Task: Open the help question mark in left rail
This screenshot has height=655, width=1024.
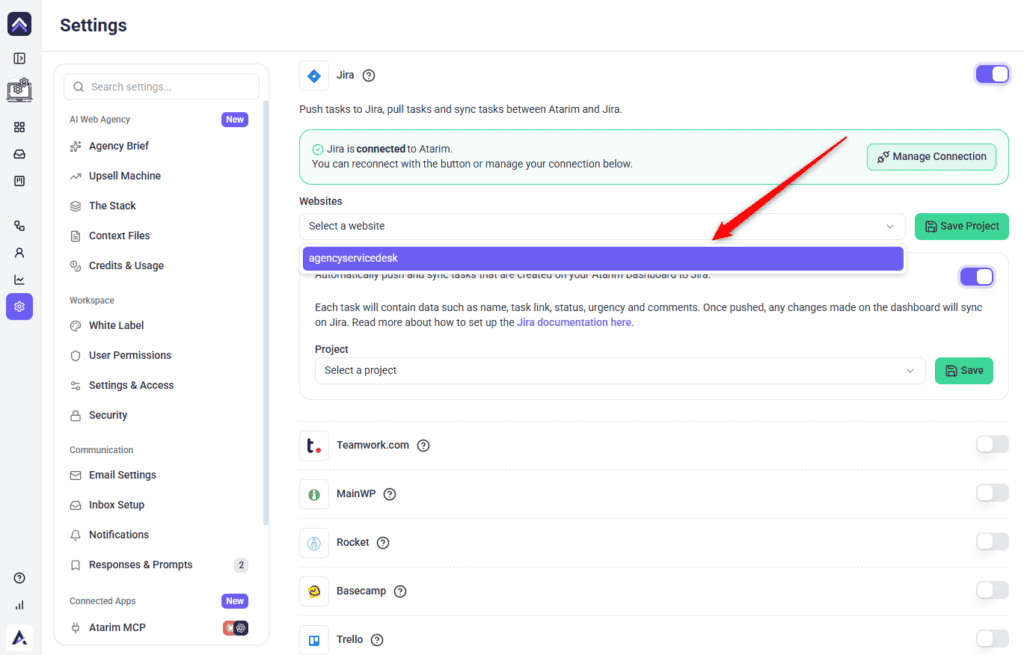Action: (20, 578)
